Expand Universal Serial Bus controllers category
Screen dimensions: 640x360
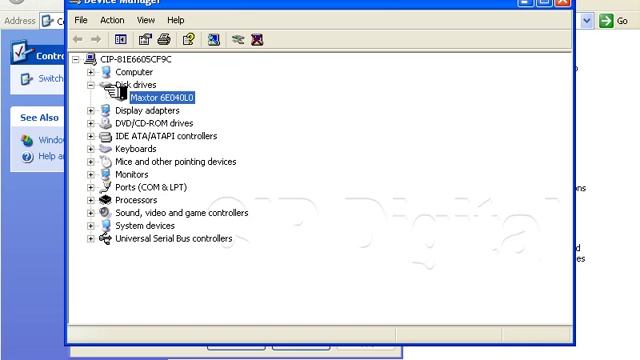91,238
